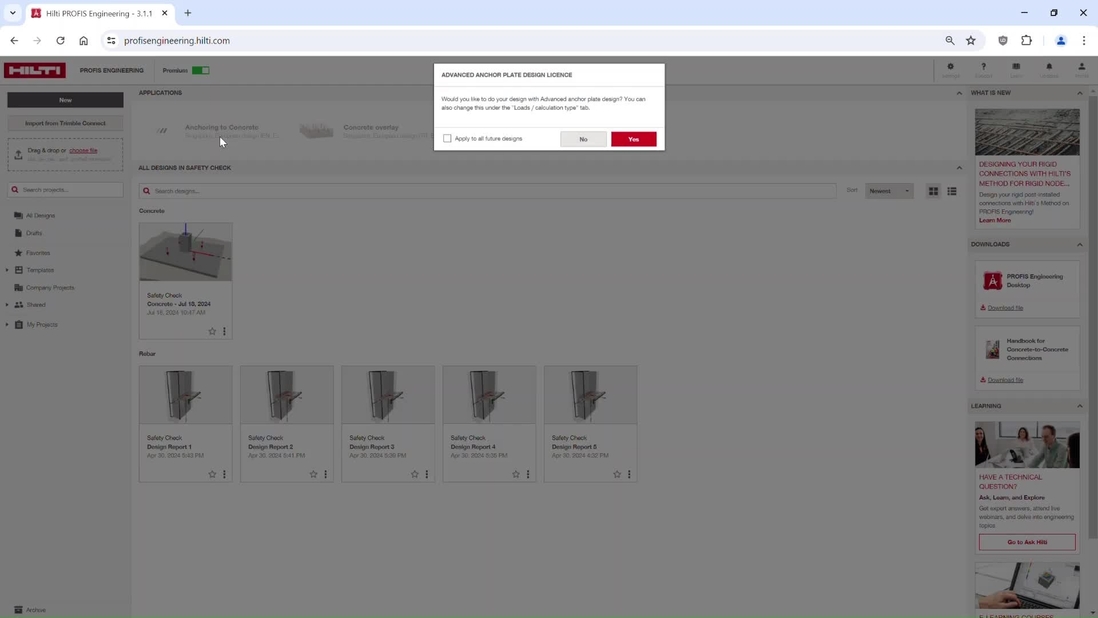Image resolution: width=1098 pixels, height=618 pixels.
Task: Expand the Templates tree item
Action: pyautogui.click(x=6, y=270)
